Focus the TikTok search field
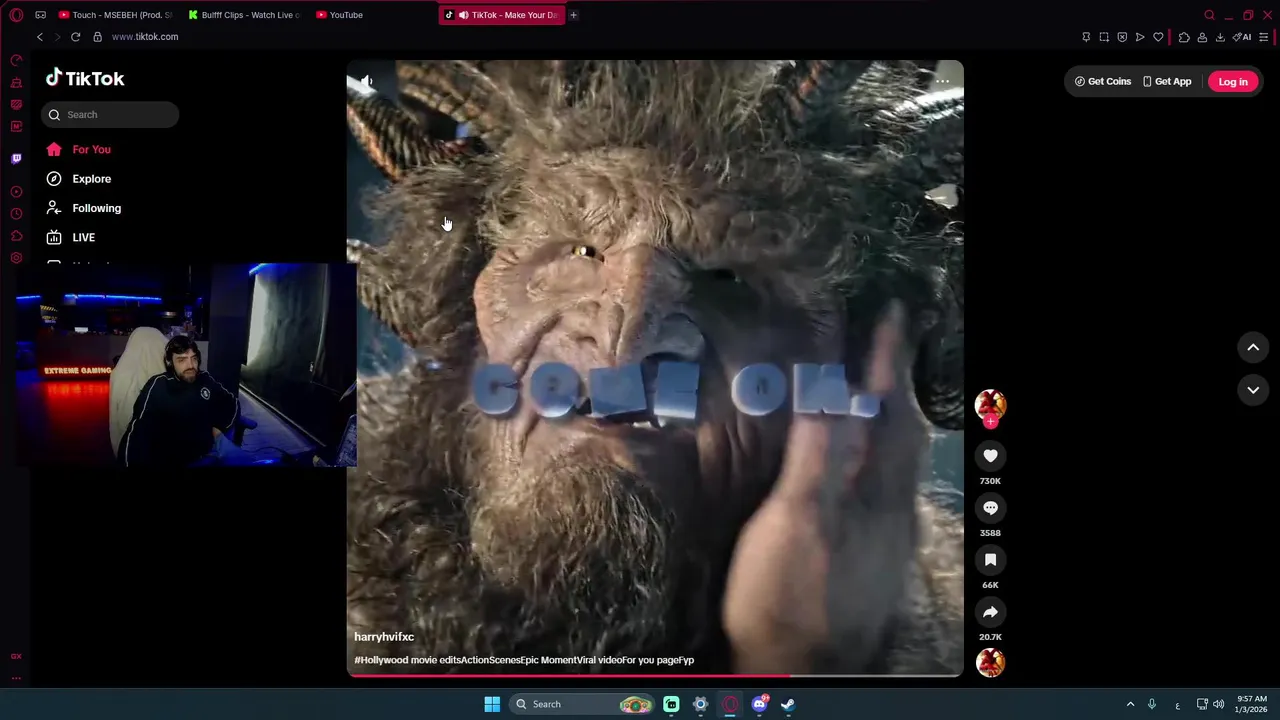 (x=110, y=115)
